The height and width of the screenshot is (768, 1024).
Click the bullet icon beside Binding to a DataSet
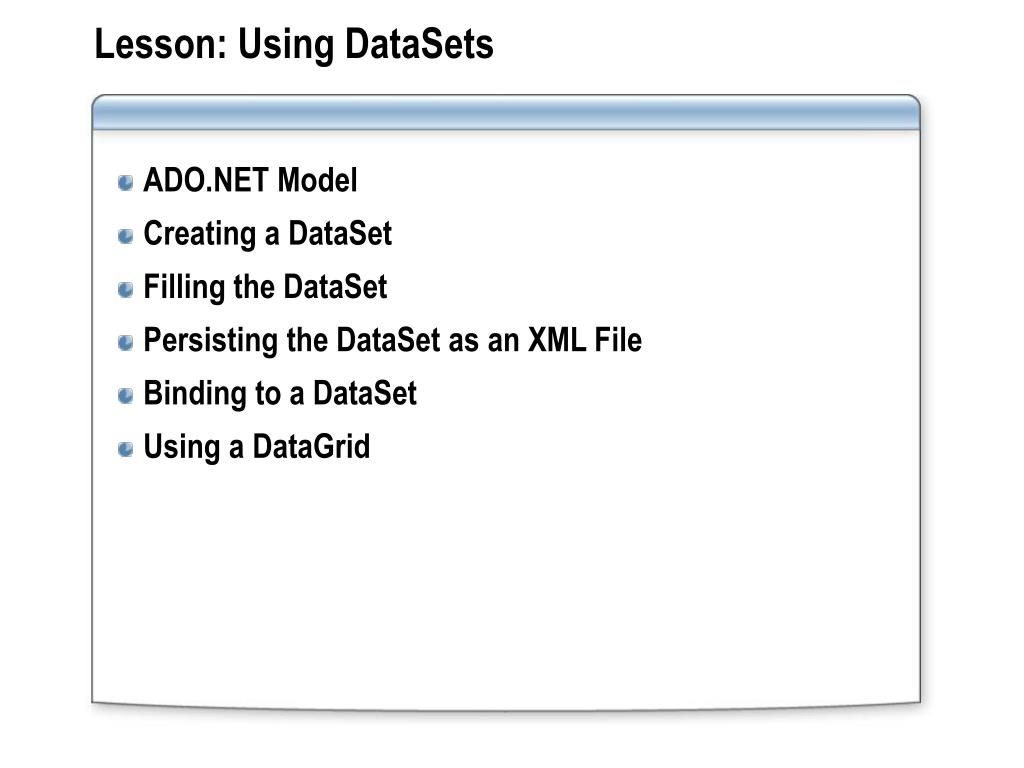(x=125, y=396)
